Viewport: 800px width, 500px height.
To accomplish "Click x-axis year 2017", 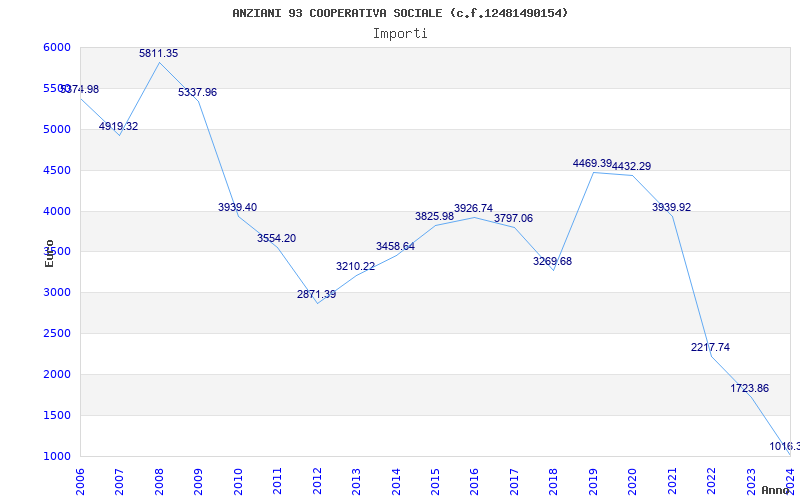I will click(514, 482).
